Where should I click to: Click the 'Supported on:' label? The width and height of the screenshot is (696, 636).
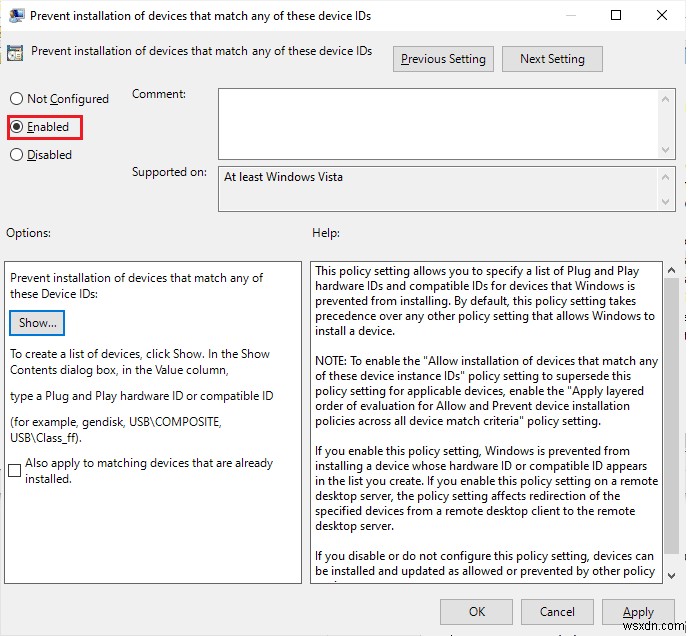click(169, 172)
